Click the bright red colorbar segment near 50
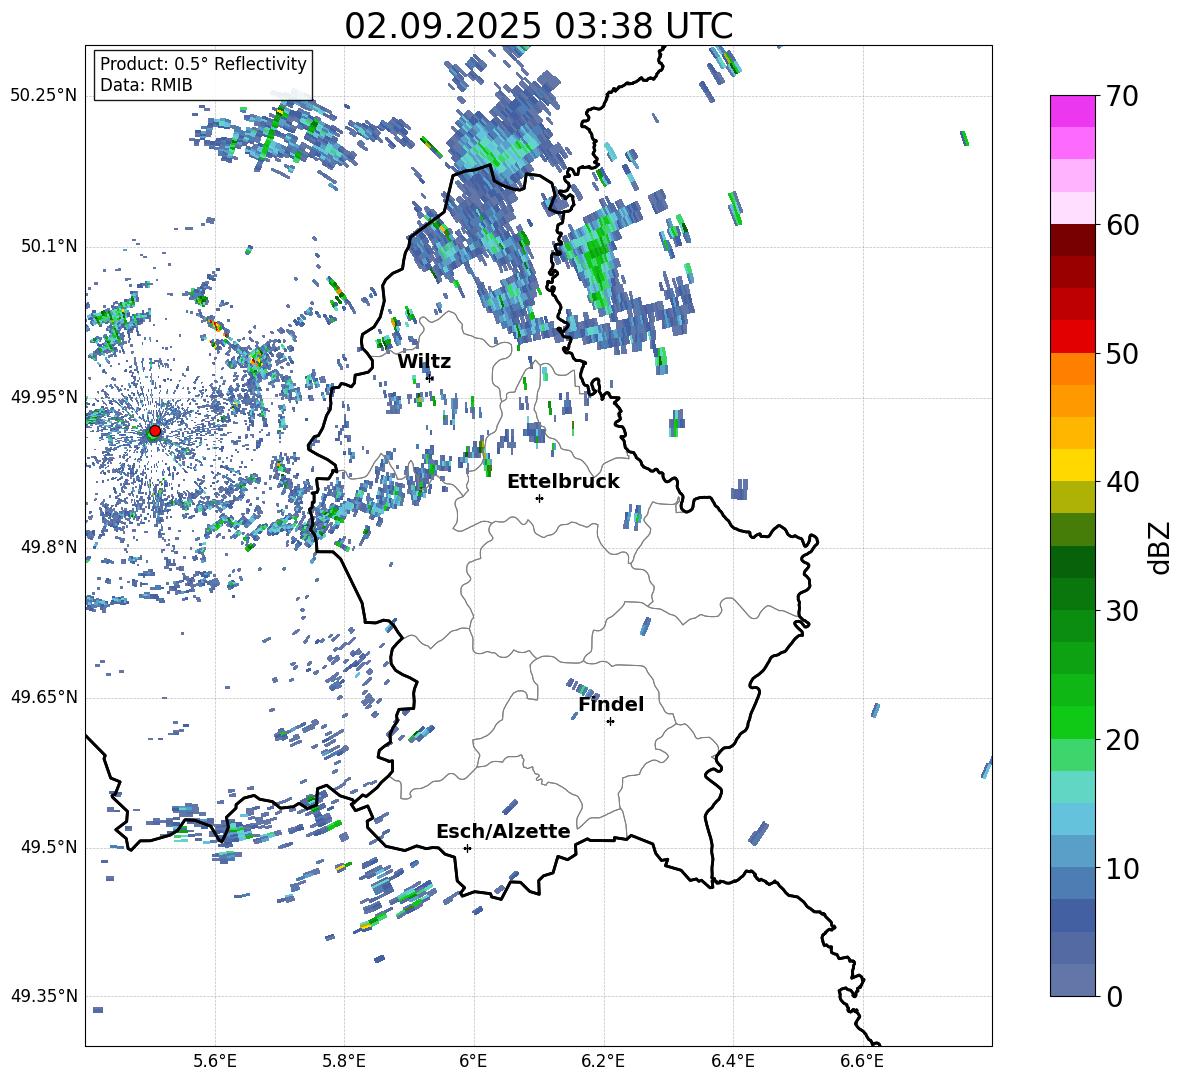 1072,337
